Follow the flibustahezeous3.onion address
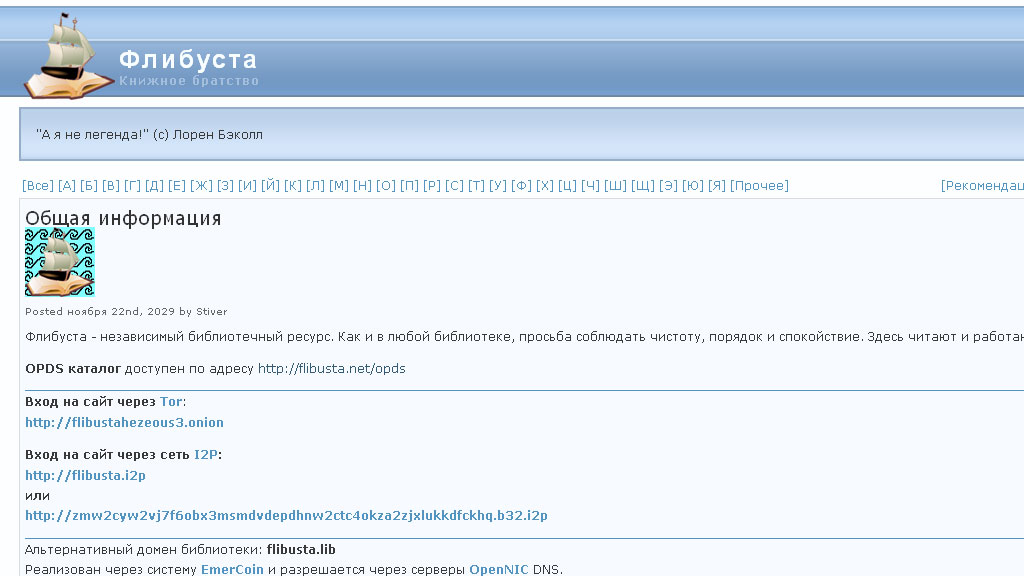This screenshot has width=1024, height=576. pos(124,423)
